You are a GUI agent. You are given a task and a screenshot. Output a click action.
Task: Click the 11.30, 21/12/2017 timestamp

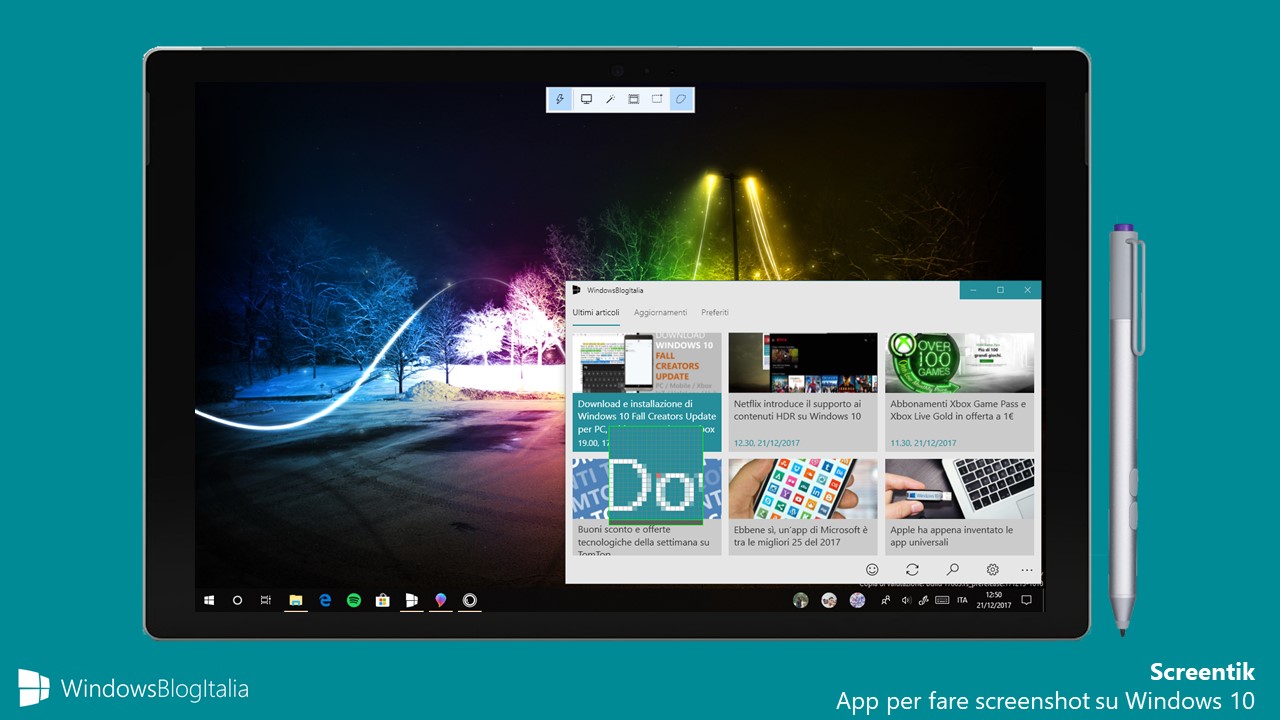(x=923, y=443)
